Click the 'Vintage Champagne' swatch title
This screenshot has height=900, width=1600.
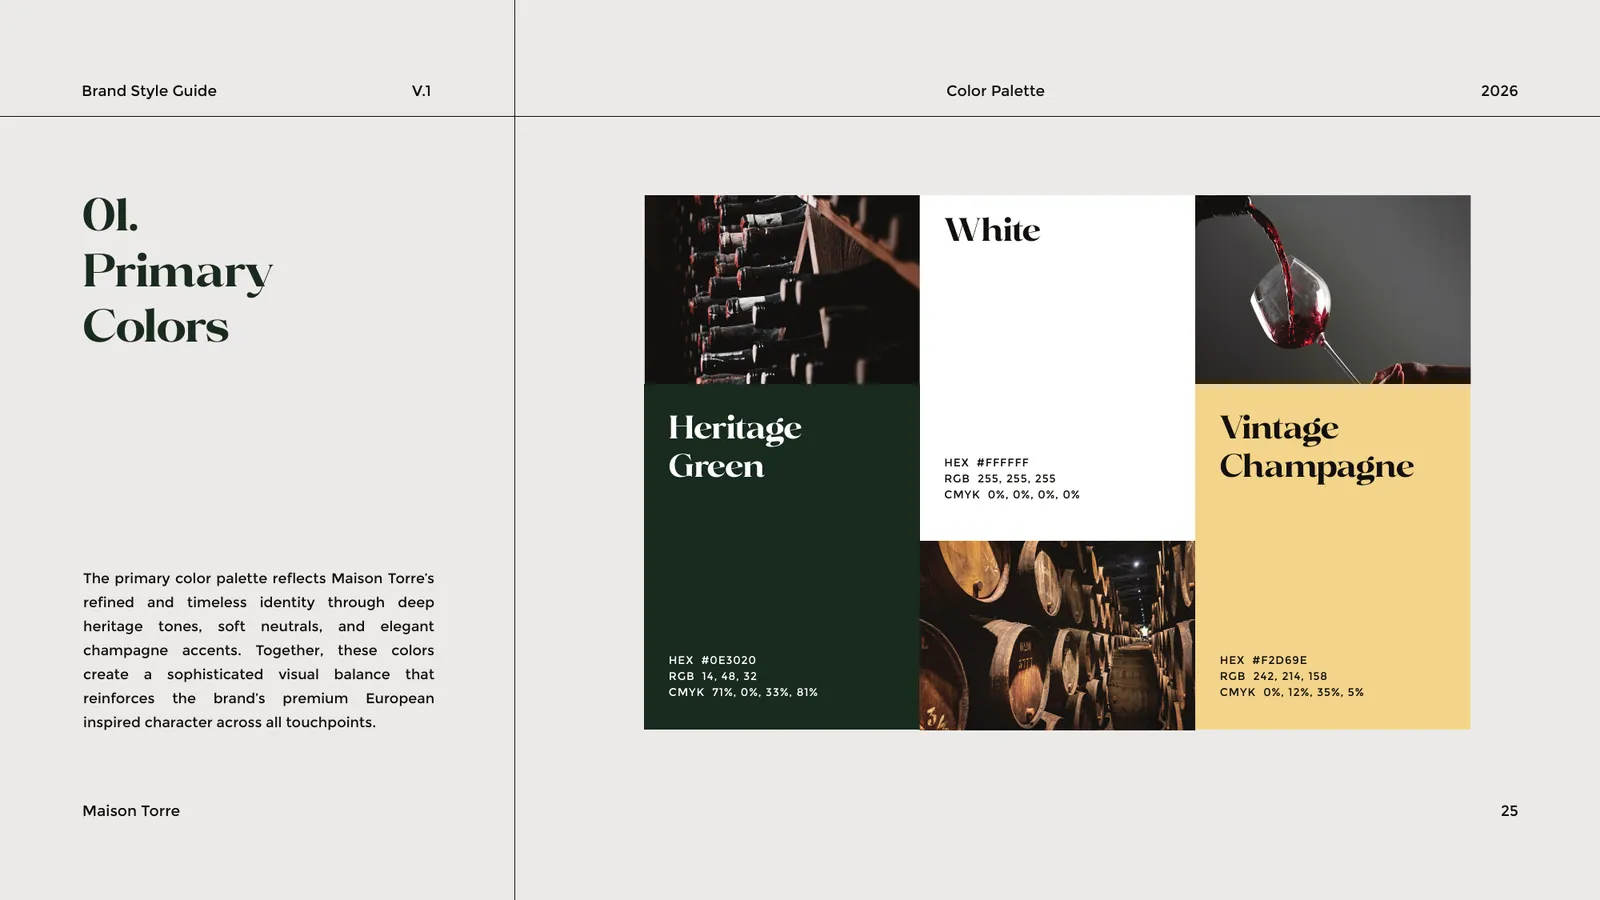pyautogui.click(x=1316, y=447)
